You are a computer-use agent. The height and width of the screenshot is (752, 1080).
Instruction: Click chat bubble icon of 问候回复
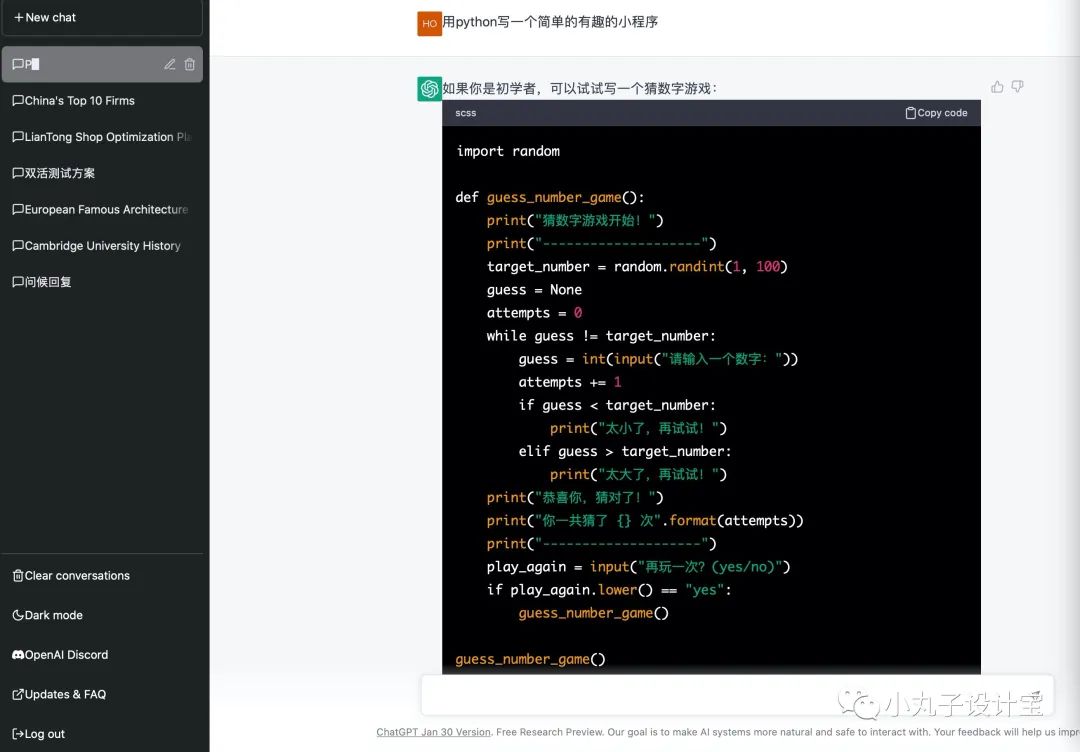[18, 282]
